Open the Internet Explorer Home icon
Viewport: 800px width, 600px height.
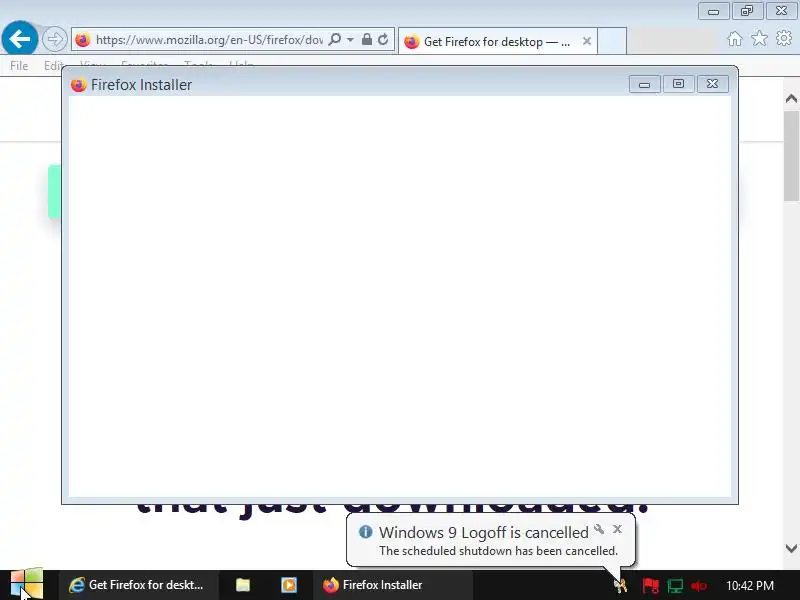point(735,39)
